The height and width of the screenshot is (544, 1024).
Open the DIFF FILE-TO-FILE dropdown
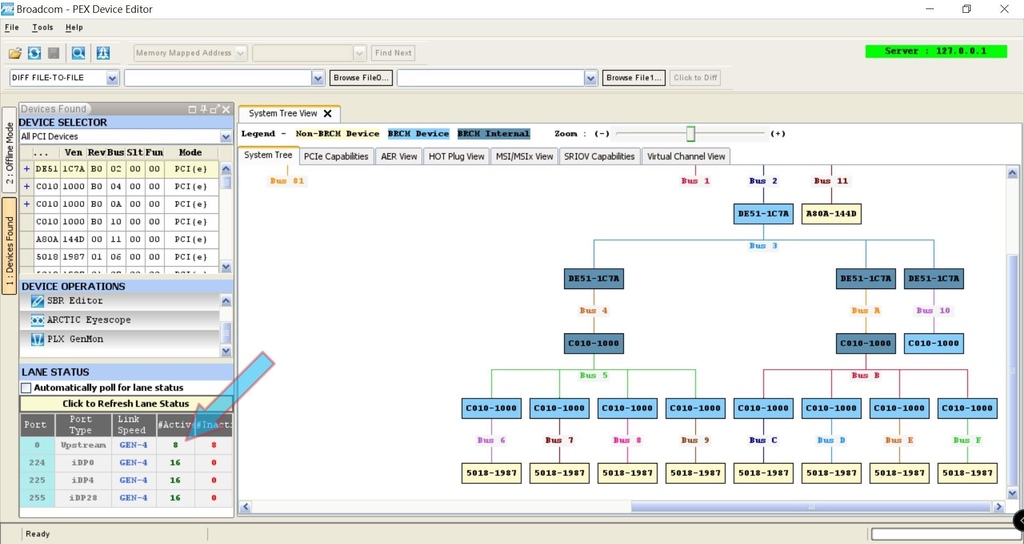[x=112, y=78]
